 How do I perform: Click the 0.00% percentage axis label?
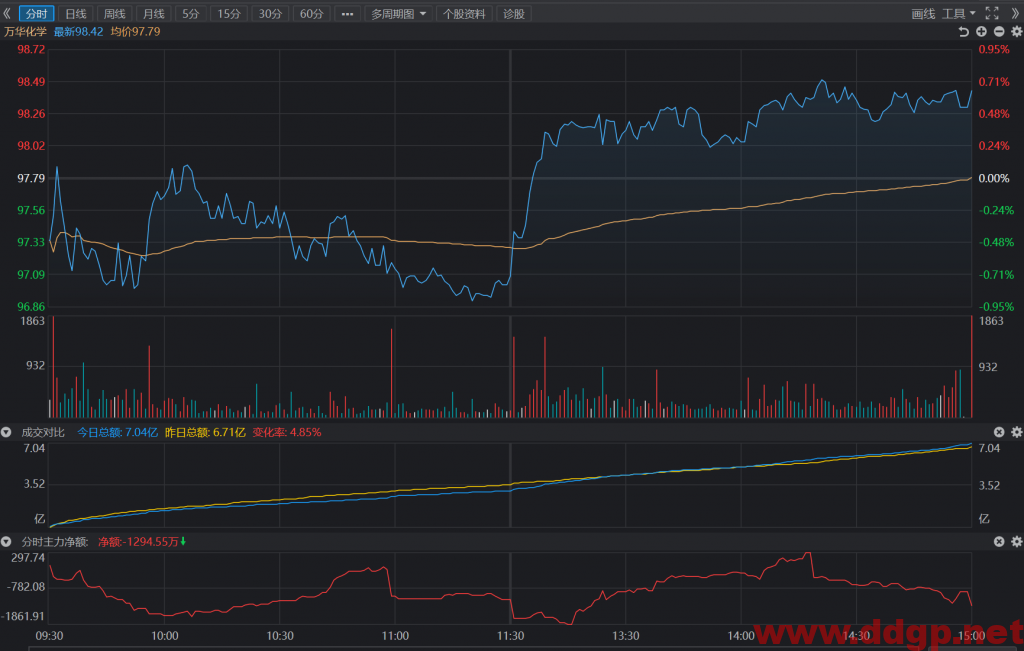click(x=994, y=178)
